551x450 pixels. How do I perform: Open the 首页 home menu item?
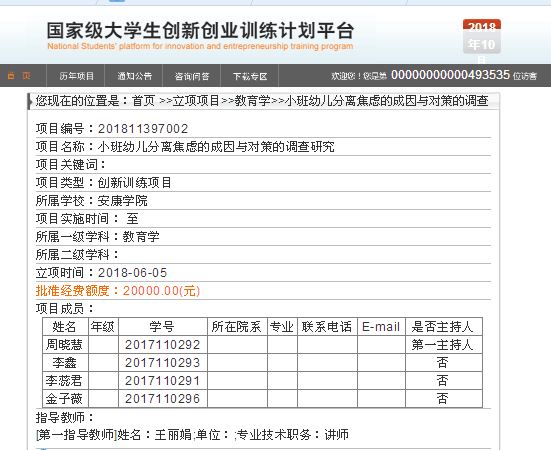pyautogui.click(x=19, y=76)
